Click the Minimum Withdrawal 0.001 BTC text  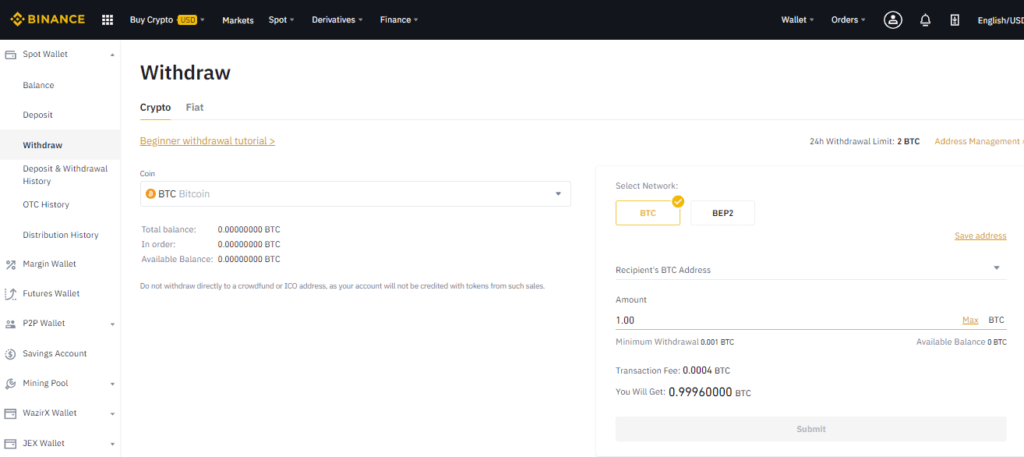point(675,342)
